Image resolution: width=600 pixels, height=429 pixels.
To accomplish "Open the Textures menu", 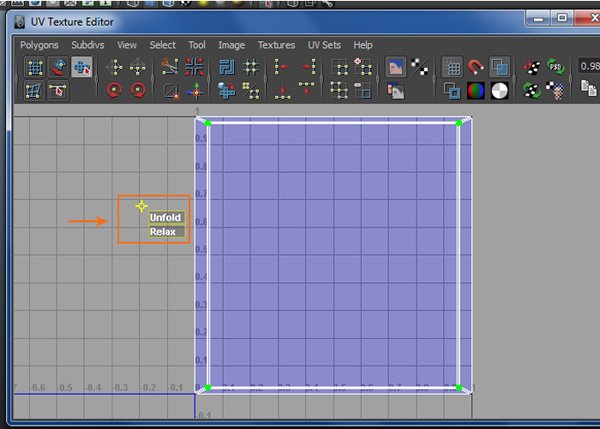I will click(276, 45).
